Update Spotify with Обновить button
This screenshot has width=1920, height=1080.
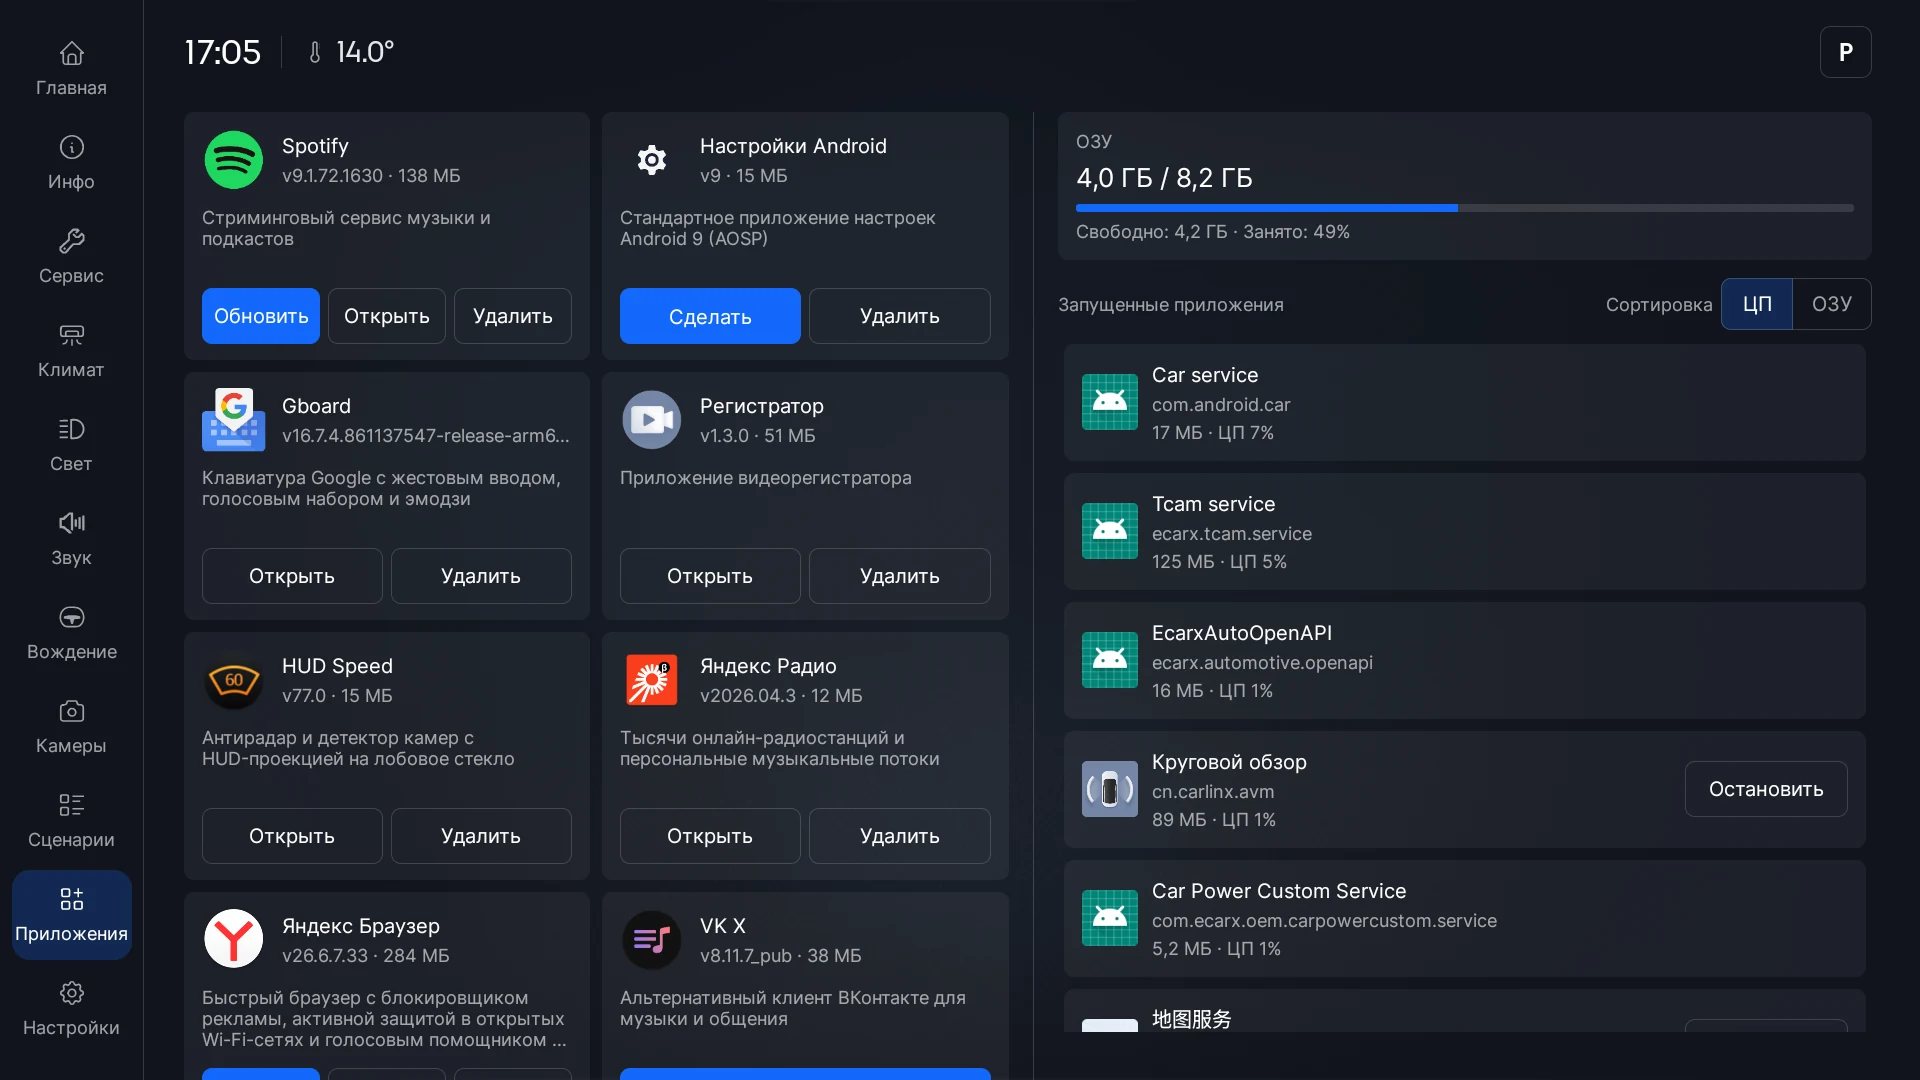tap(261, 316)
